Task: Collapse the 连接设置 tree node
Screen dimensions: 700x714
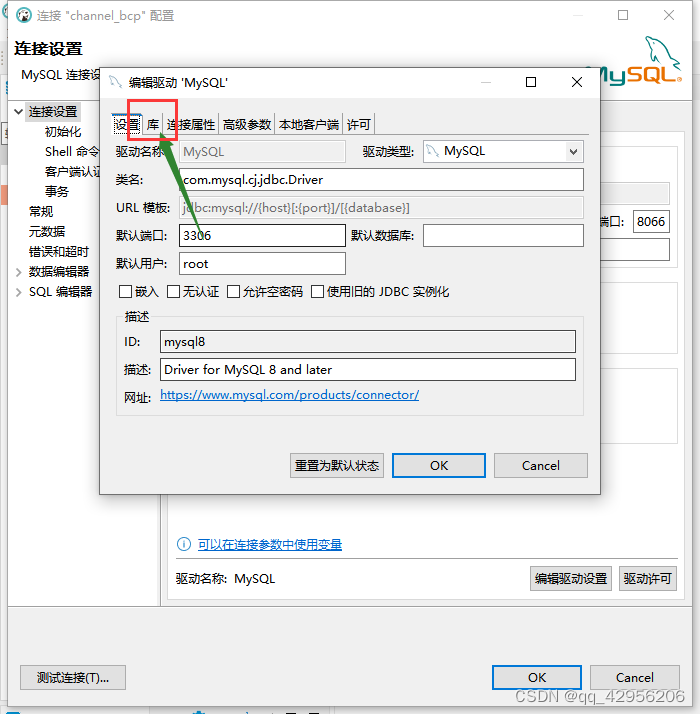Action: point(19,112)
